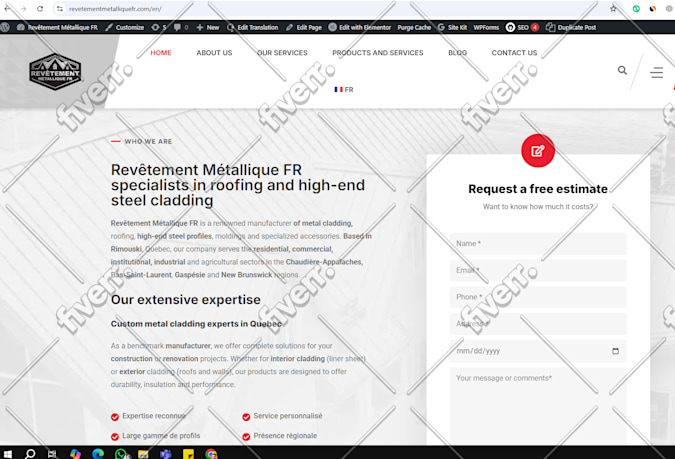Open PRODUCTS AND SERVICES nav item
Viewport: 675px width, 459px height.
378,53
